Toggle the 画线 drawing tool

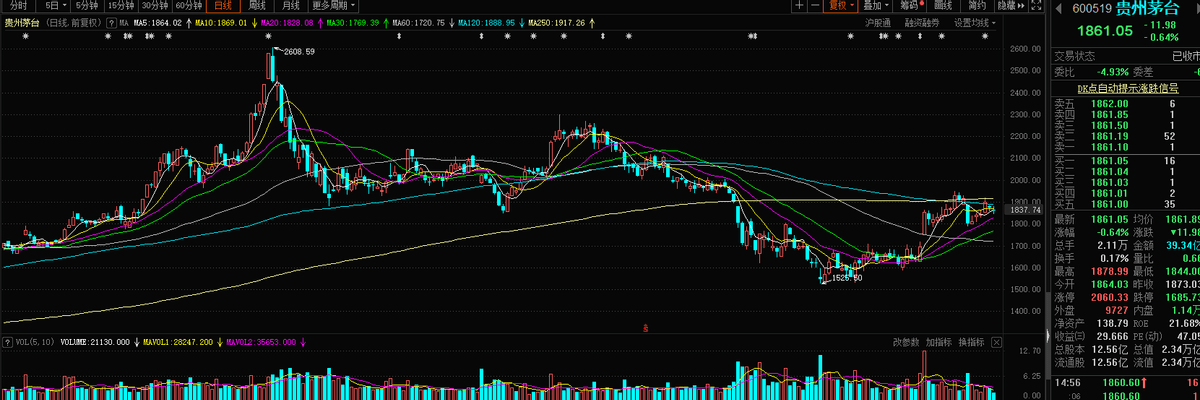point(943,5)
